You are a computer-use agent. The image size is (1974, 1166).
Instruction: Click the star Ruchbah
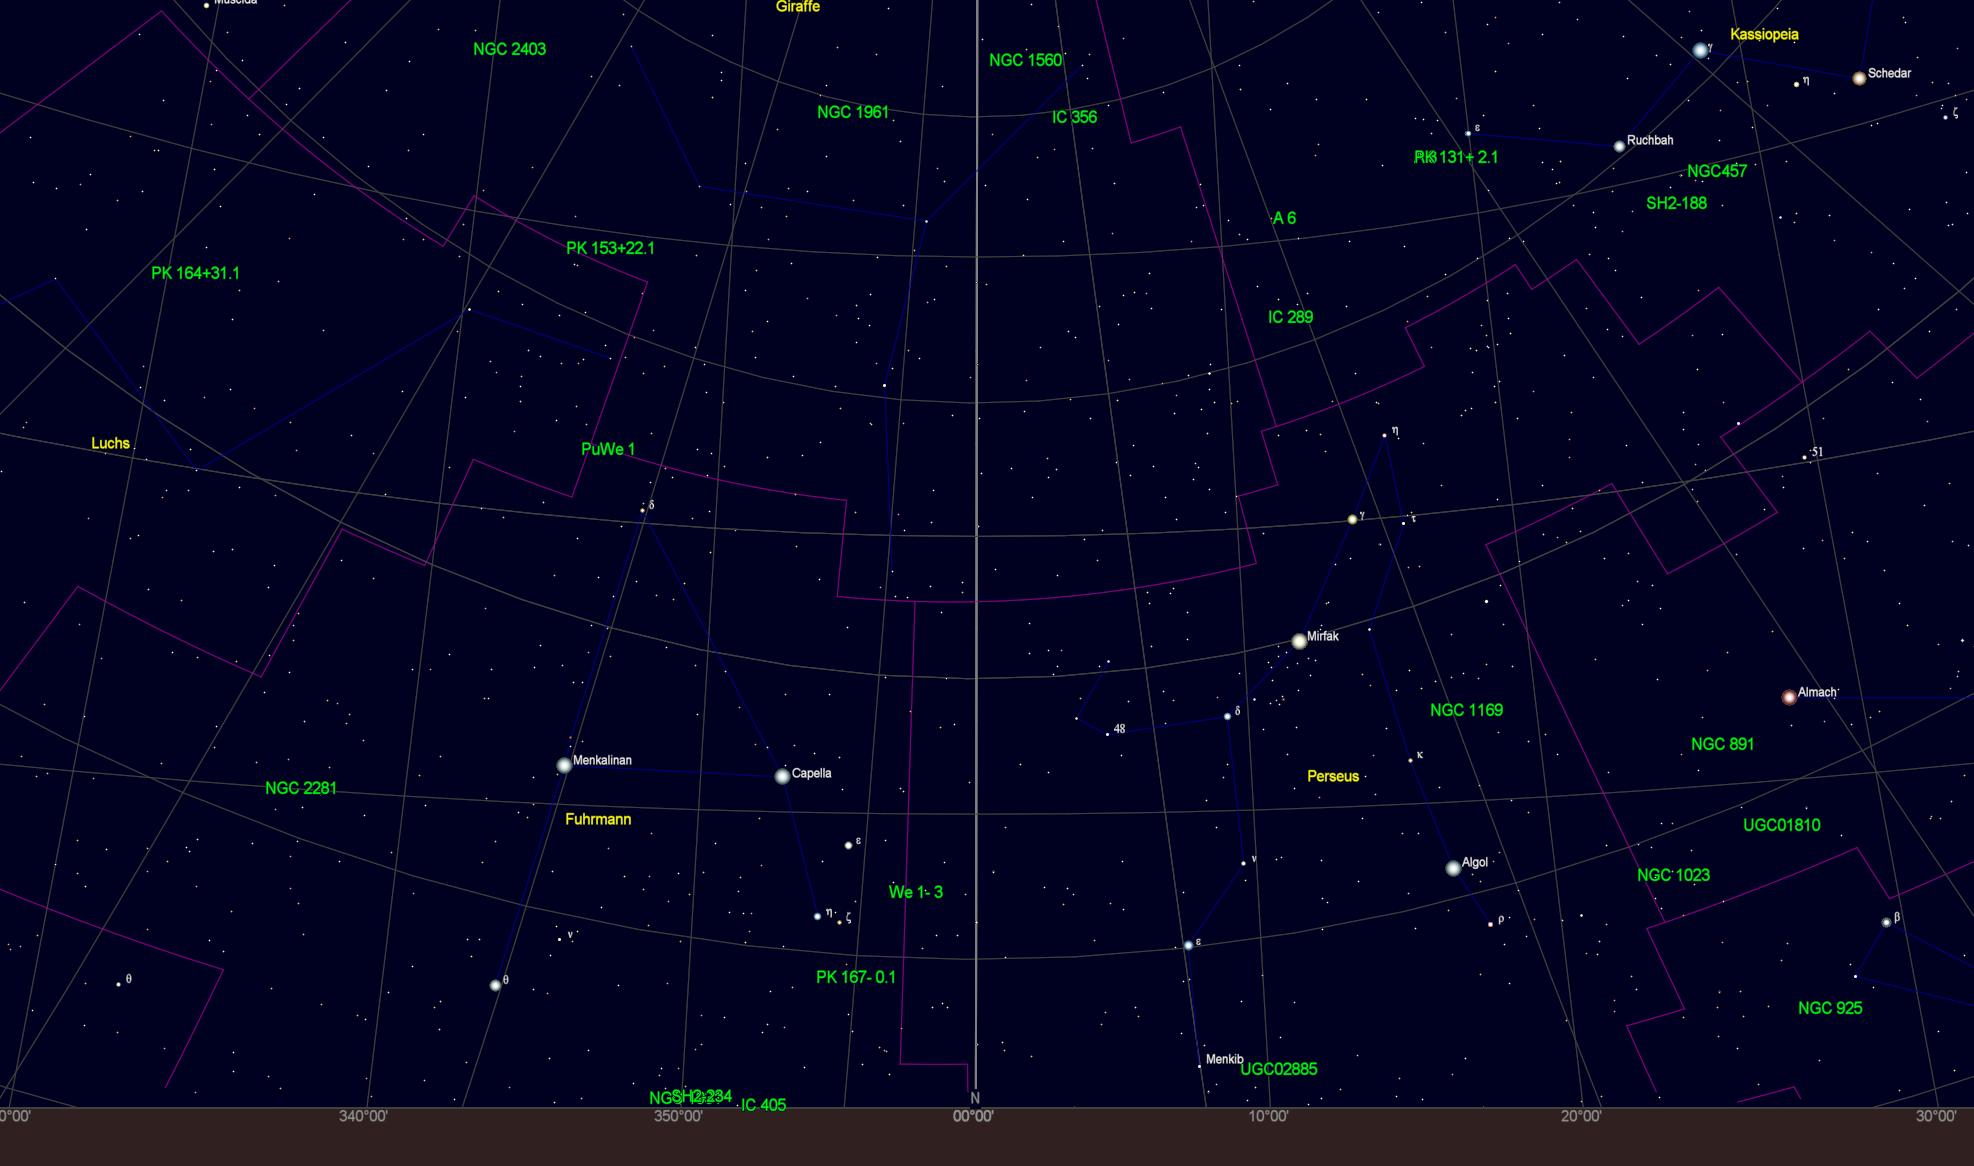(x=1619, y=146)
